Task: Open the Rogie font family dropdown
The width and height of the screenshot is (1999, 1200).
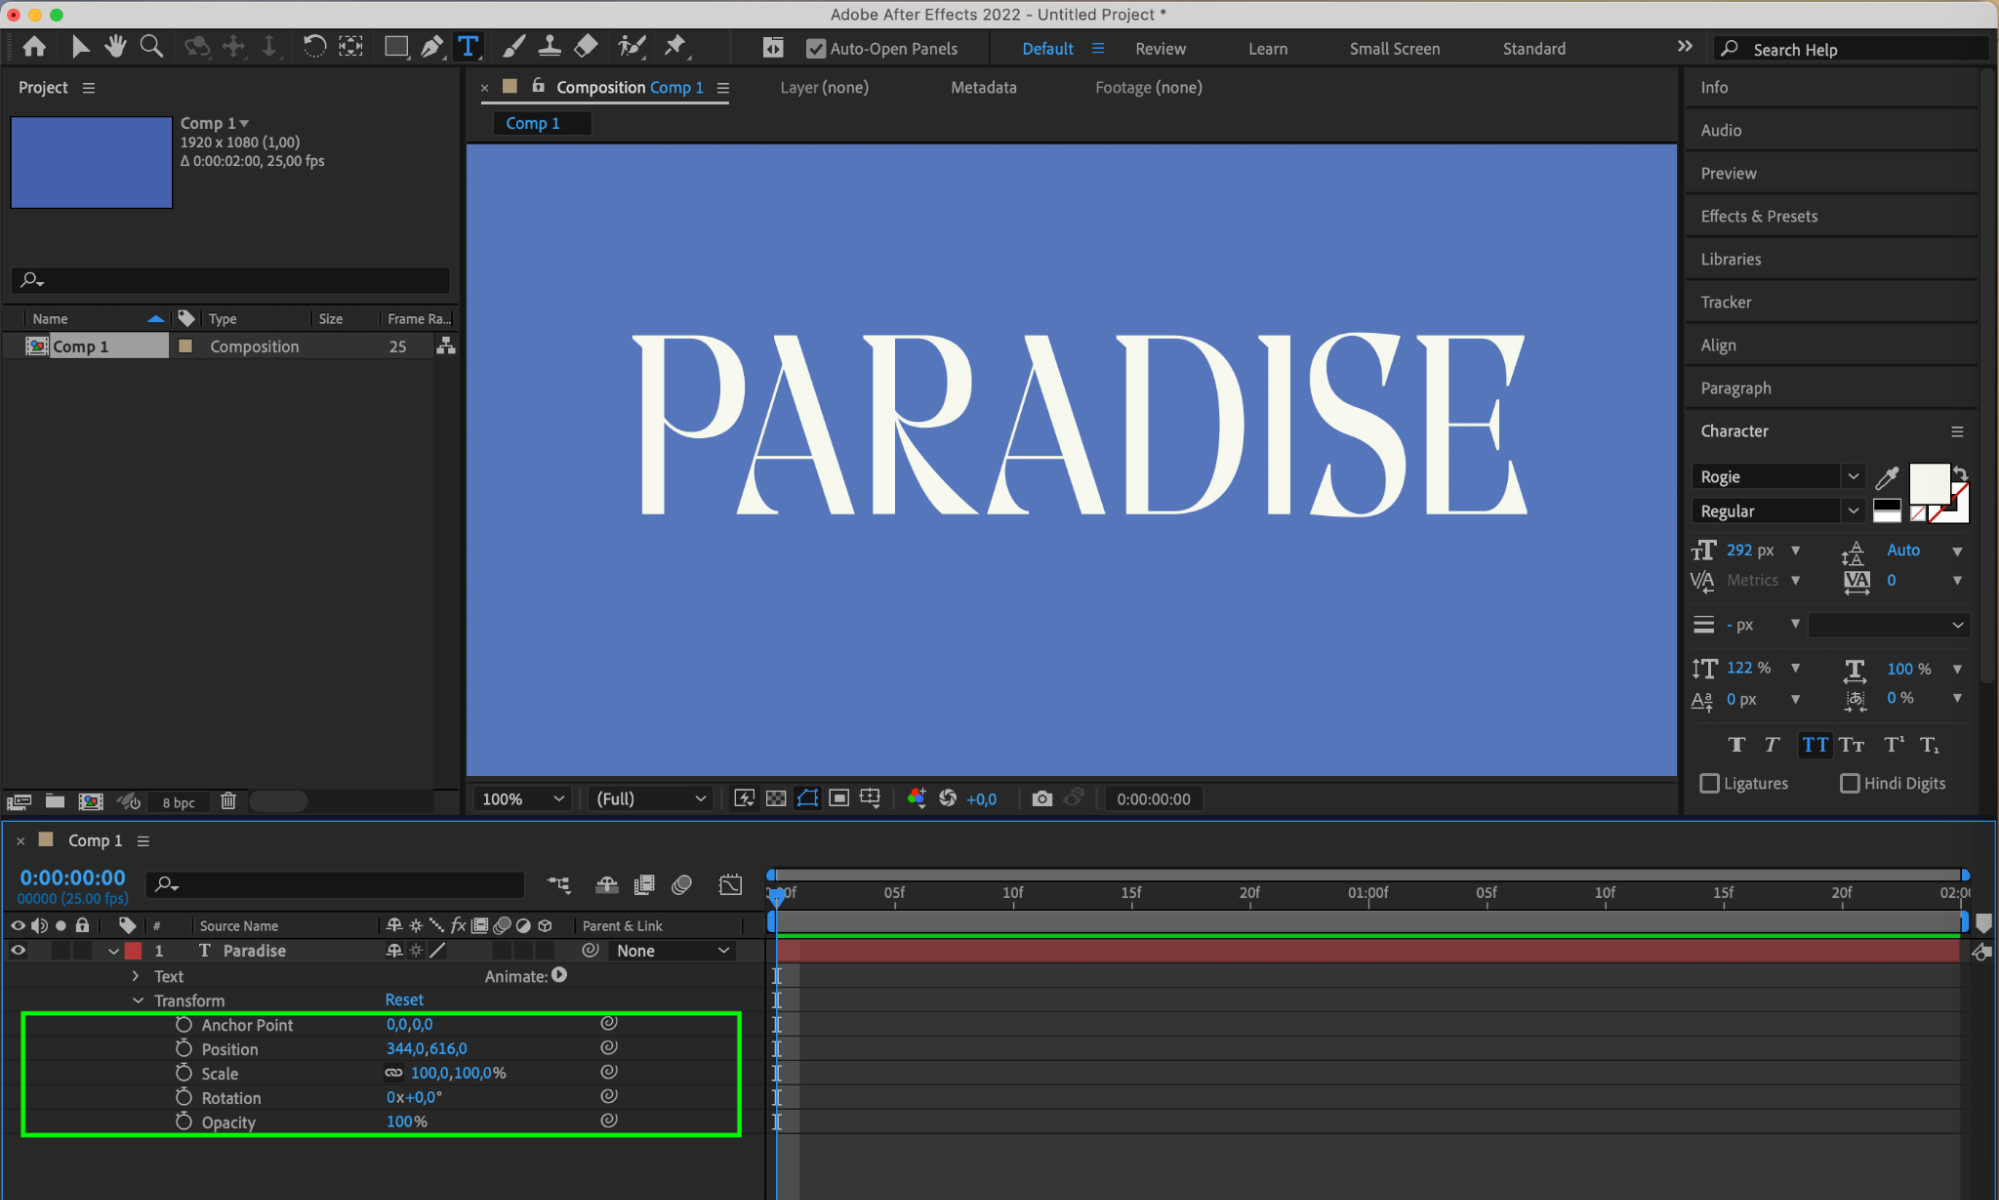Action: click(1852, 477)
